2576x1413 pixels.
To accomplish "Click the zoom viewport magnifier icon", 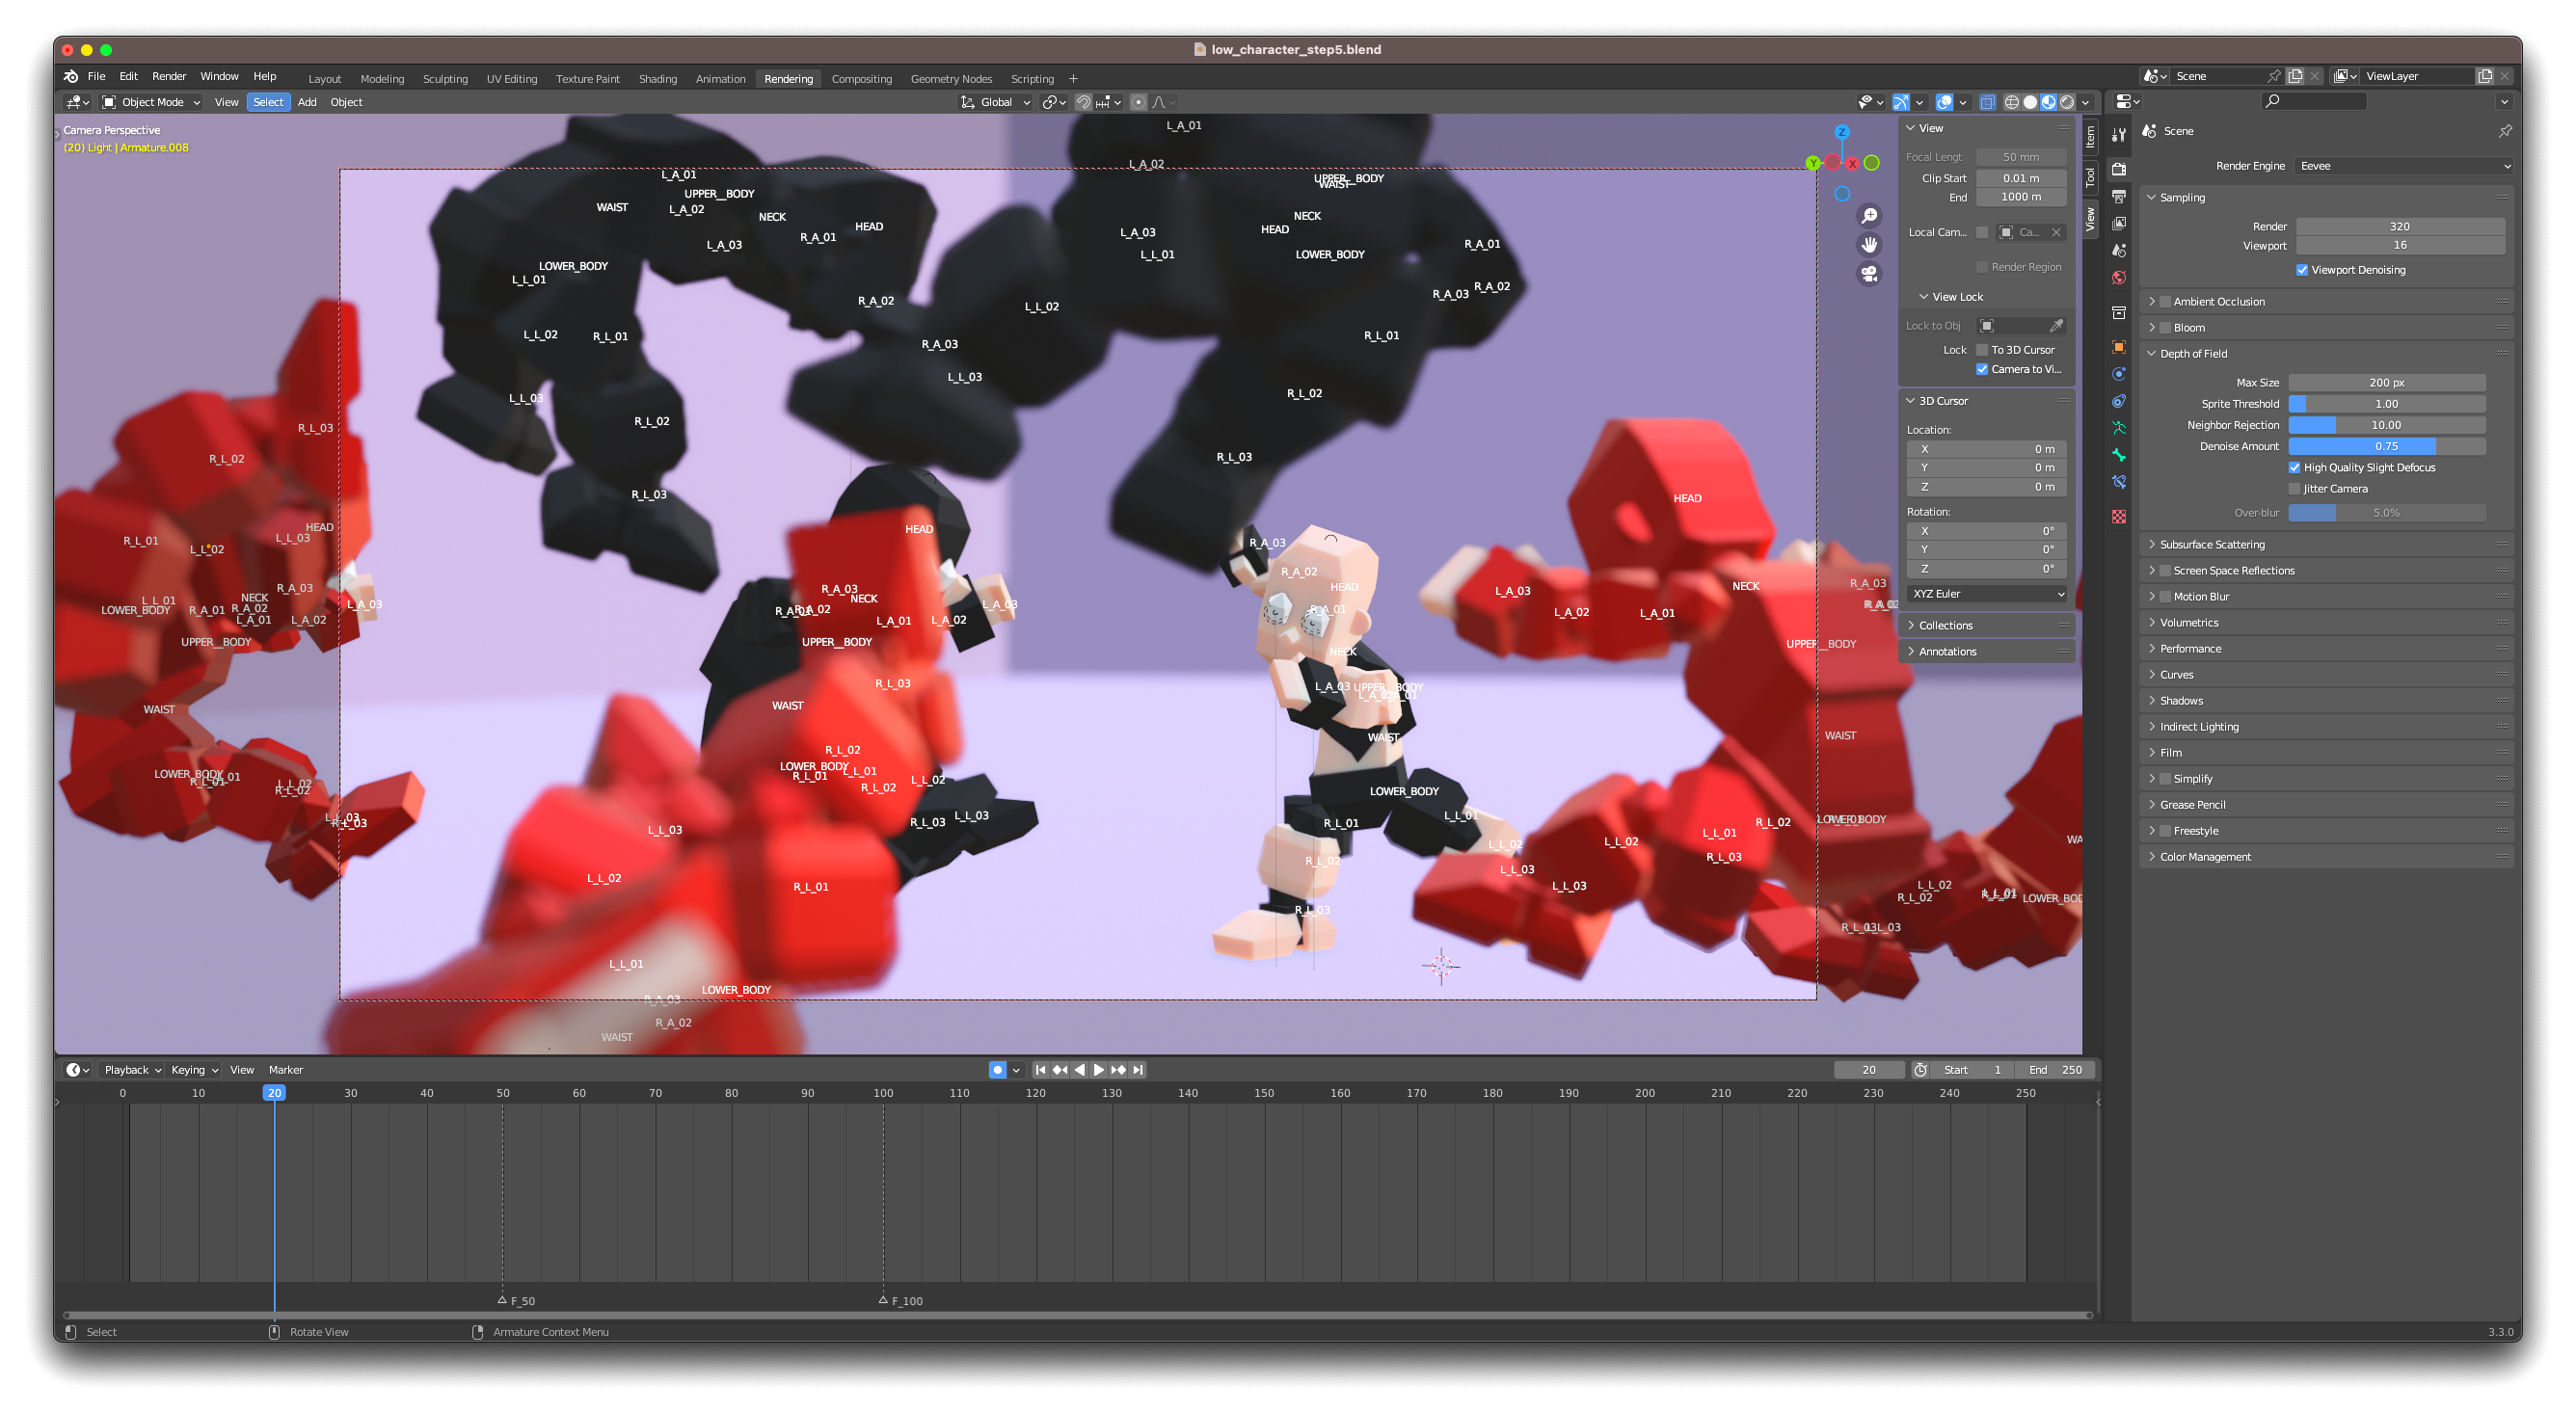I will click(x=1868, y=216).
